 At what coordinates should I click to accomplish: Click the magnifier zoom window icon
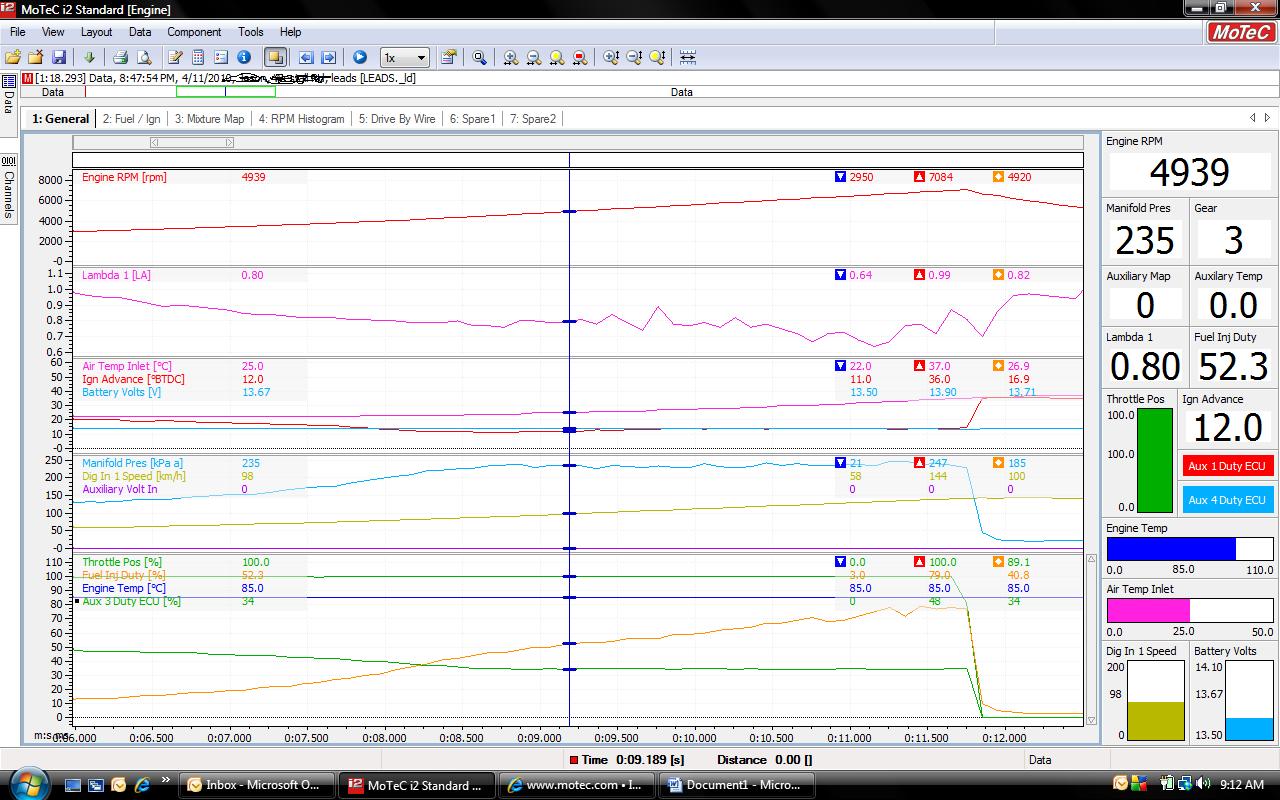[x=480, y=58]
